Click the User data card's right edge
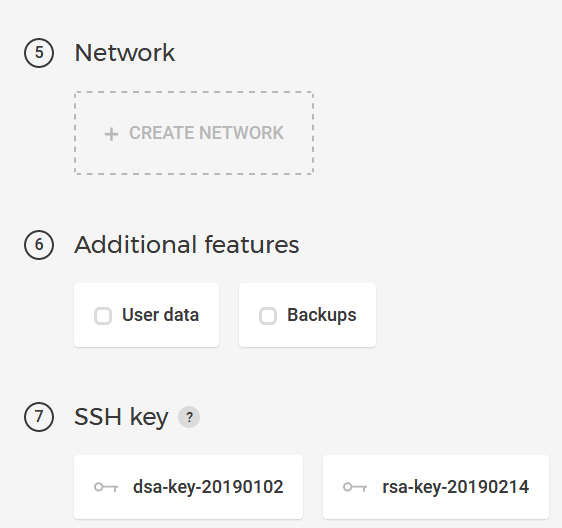Viewport: 562px width, 528px height. pyautogui.click(x=214, y=315)
